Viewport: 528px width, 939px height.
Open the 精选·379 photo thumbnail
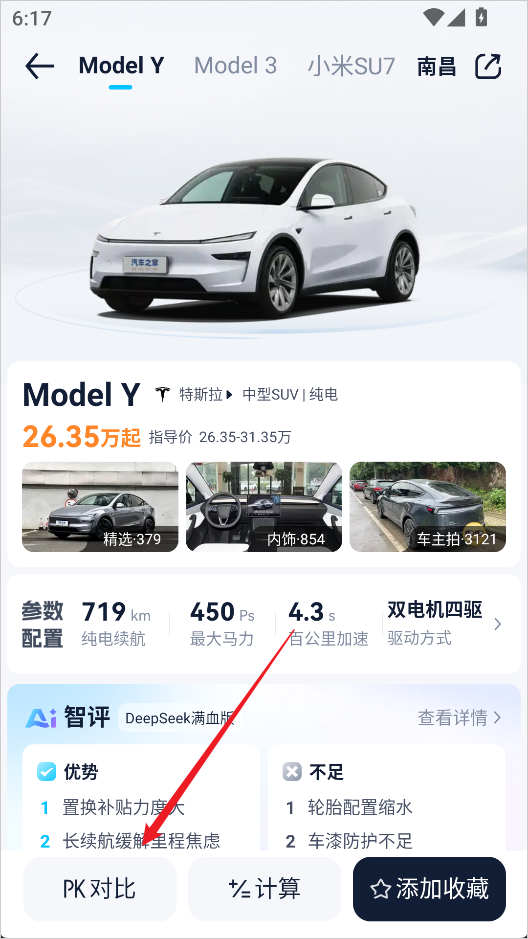(100, 507)
